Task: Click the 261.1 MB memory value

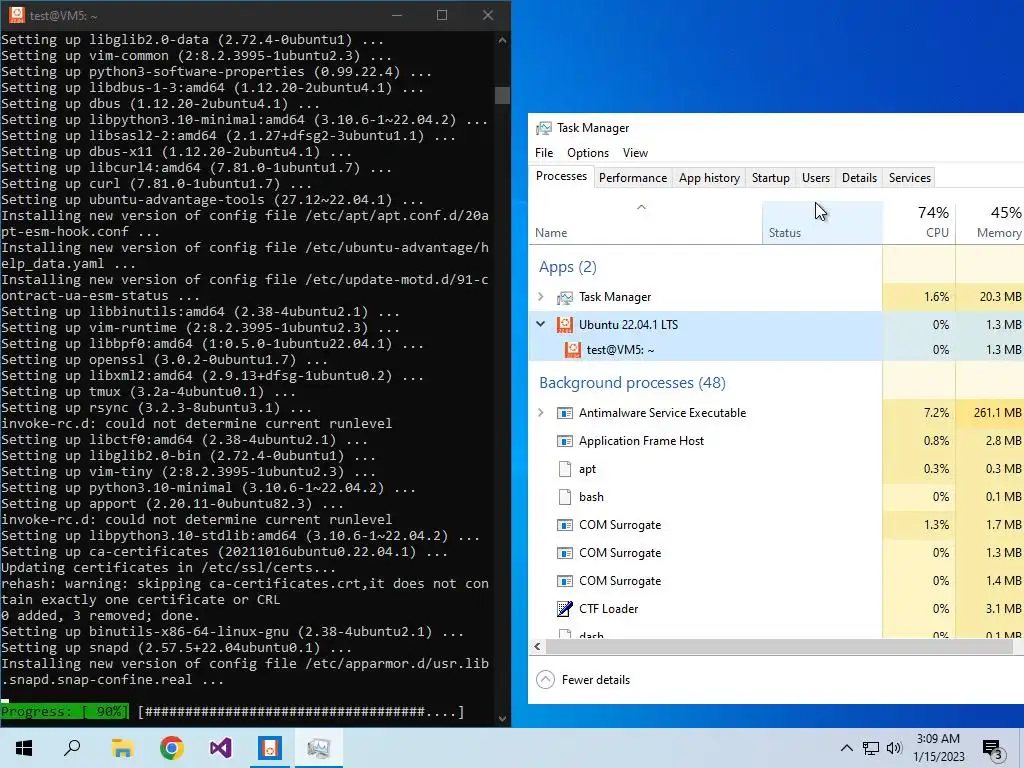Action: point(997,413)
